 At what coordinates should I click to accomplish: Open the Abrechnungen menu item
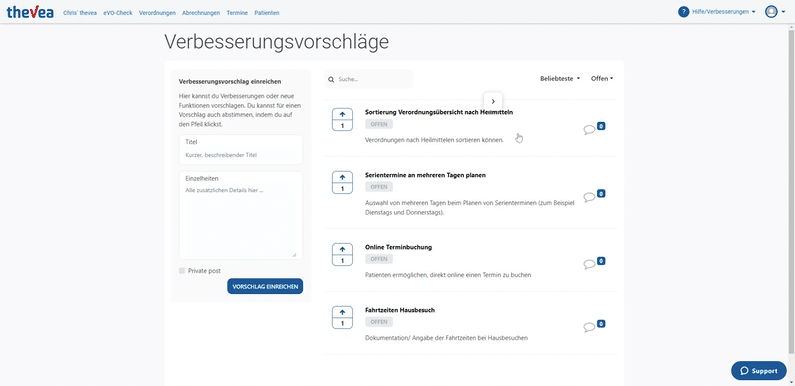point(201,13)
